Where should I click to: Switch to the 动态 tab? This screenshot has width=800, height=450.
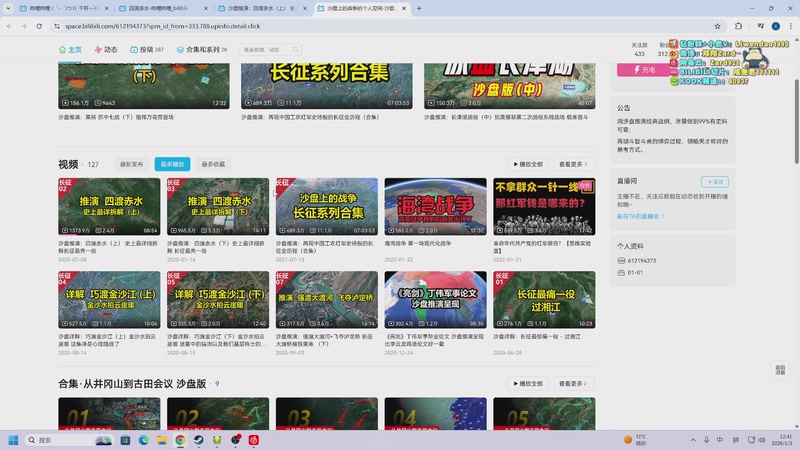point(106,49)
